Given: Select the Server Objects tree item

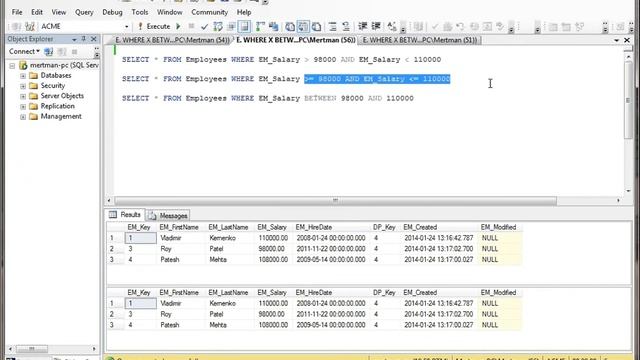Looking at the screenshot, I should tap(62, 96).
